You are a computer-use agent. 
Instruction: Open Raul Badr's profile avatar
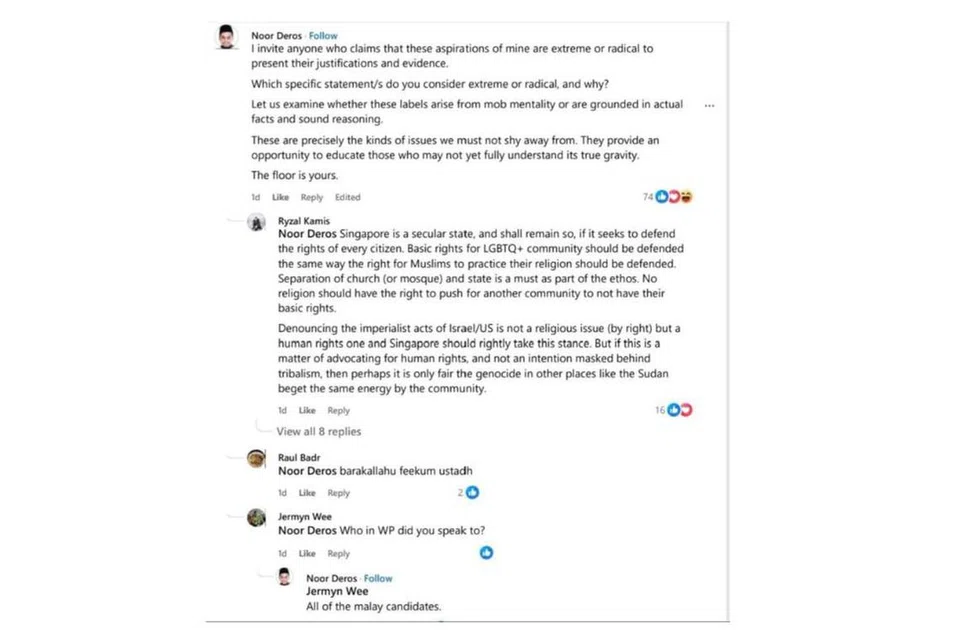pyautogui.click(x=256, y=458)
